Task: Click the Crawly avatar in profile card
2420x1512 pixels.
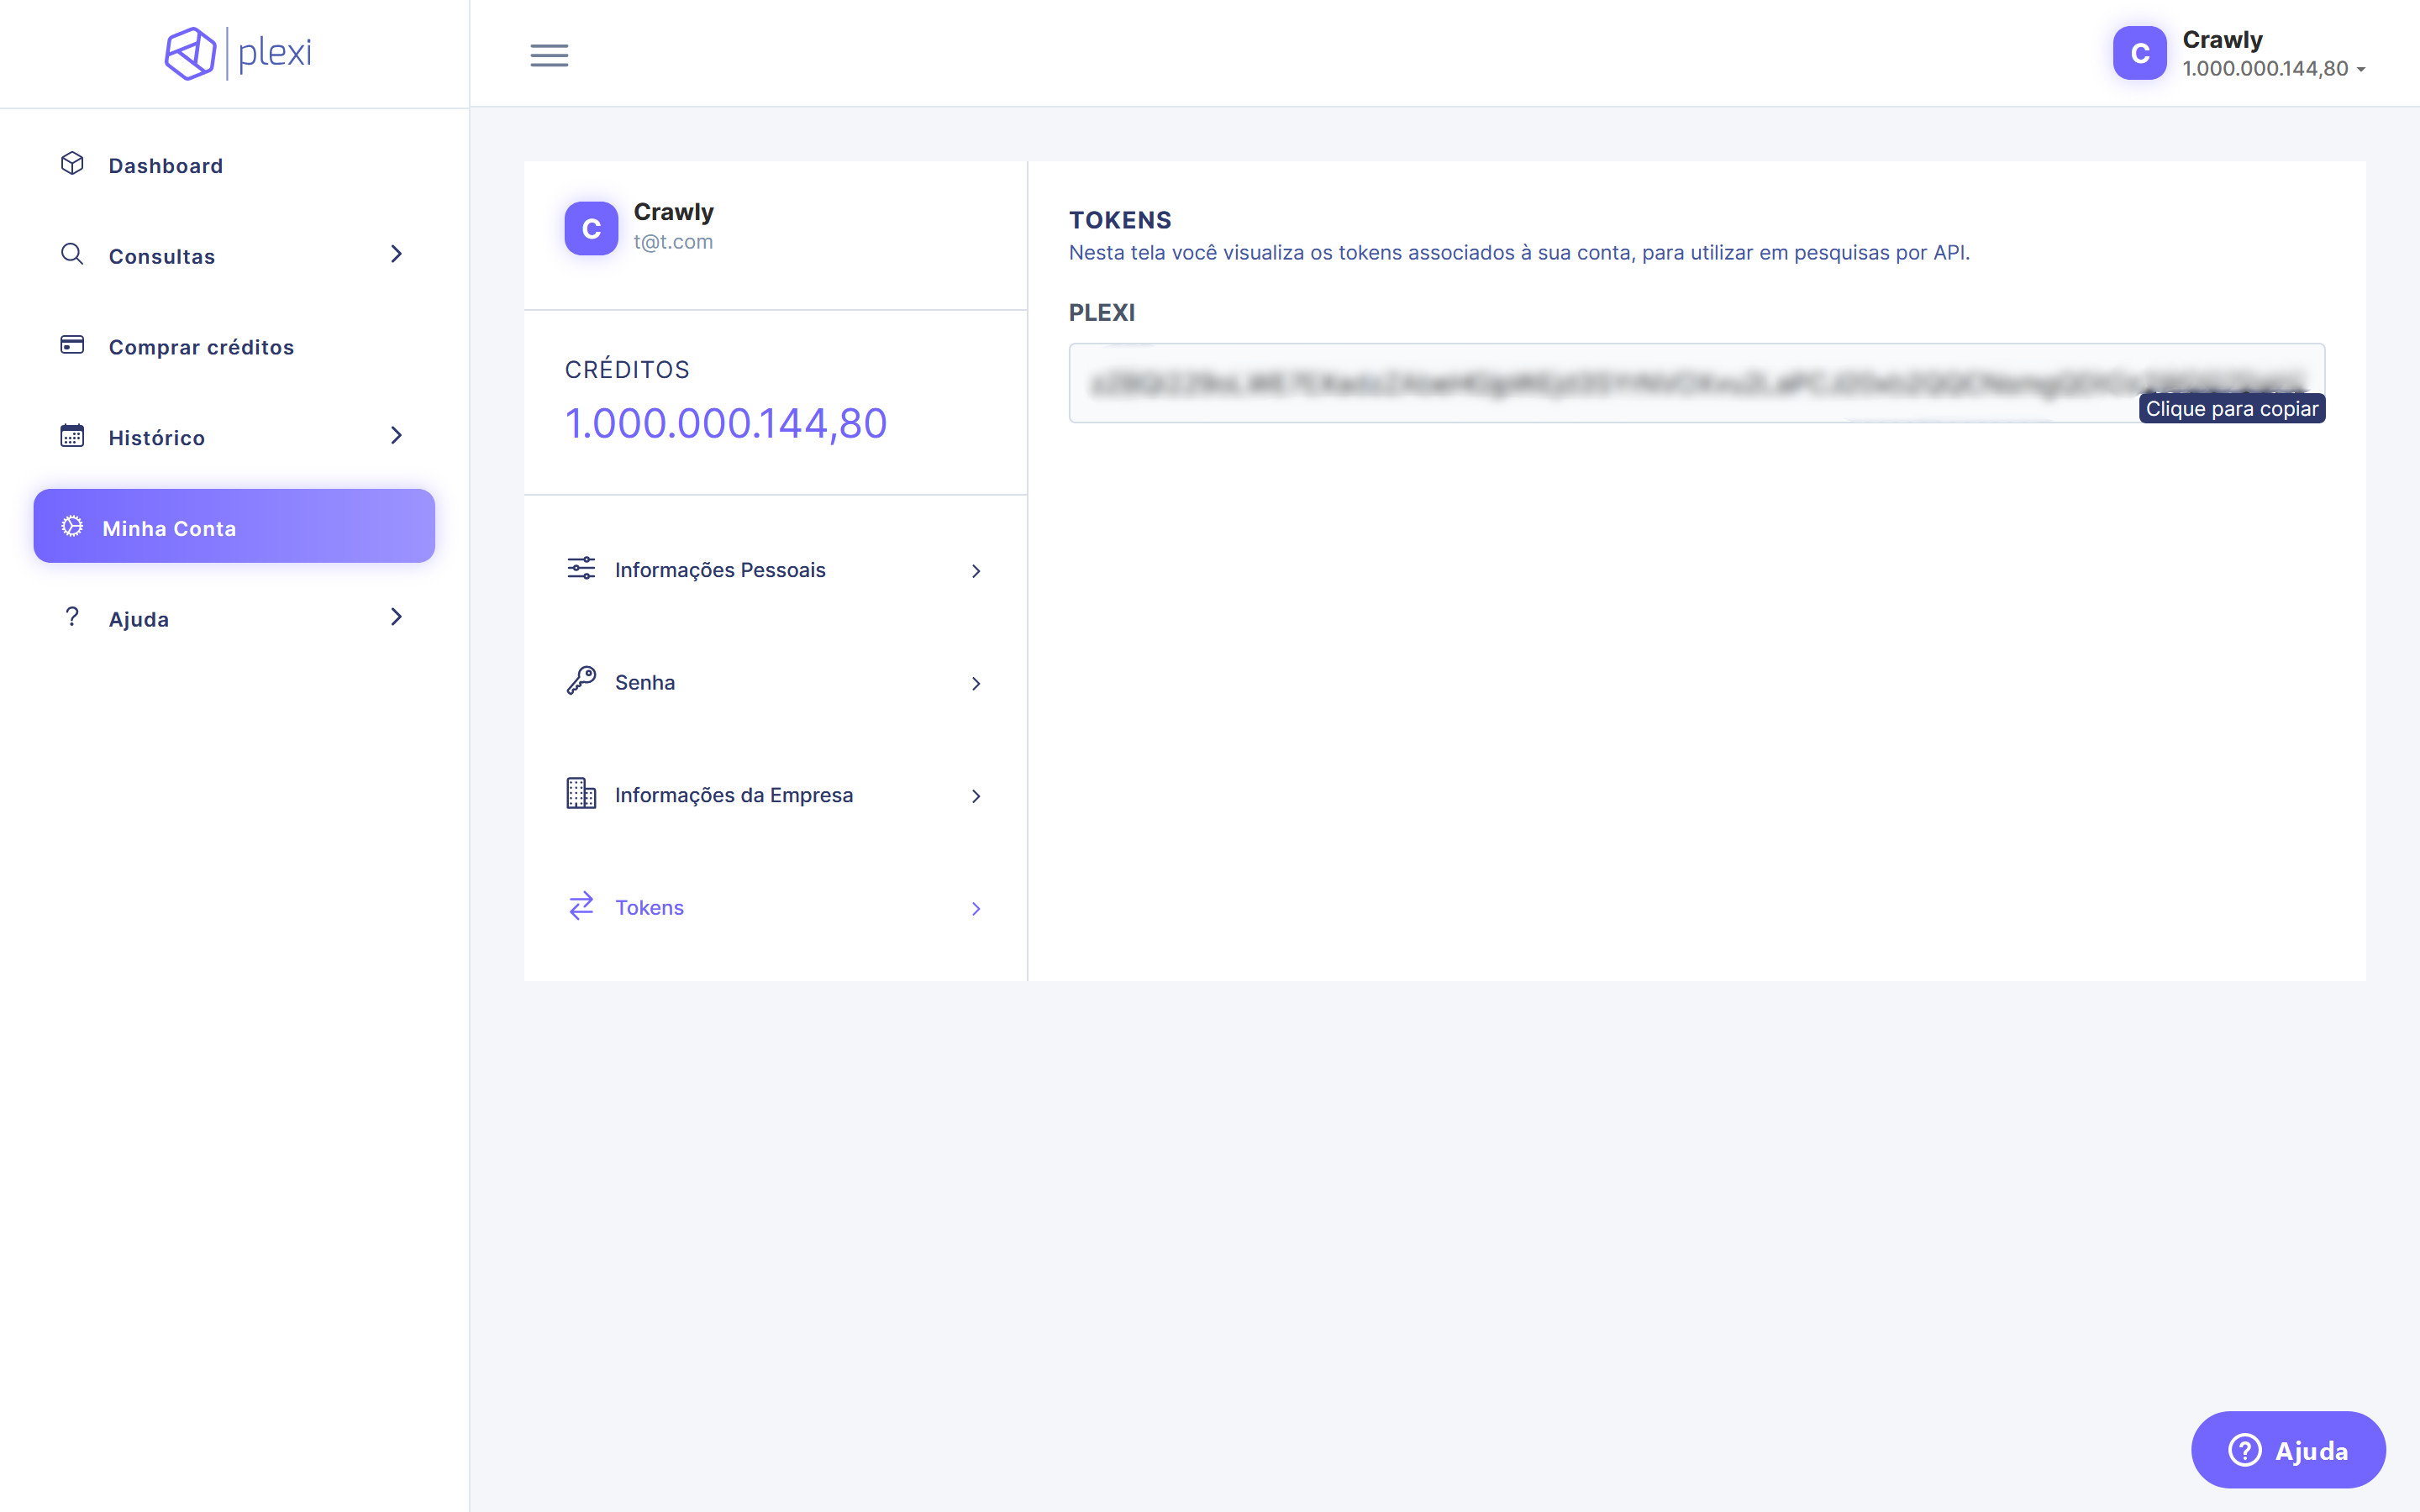Action: (x=591, y=229)
